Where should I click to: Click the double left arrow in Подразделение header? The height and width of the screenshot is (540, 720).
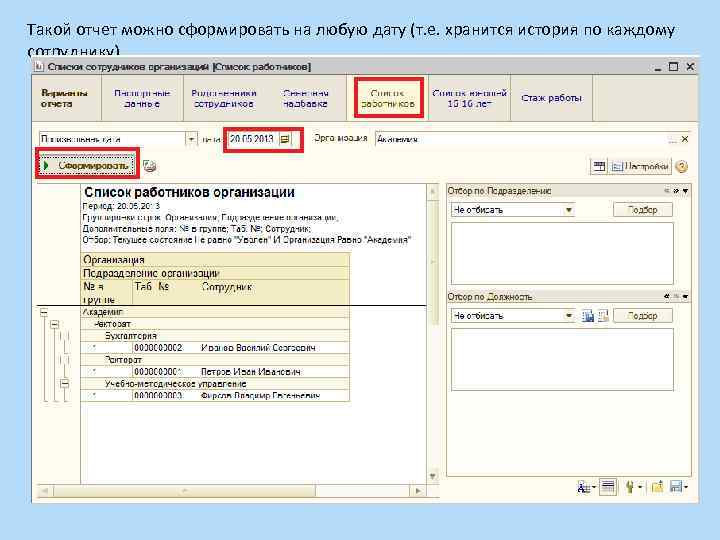pyautogui.click(x=666, y=191)
